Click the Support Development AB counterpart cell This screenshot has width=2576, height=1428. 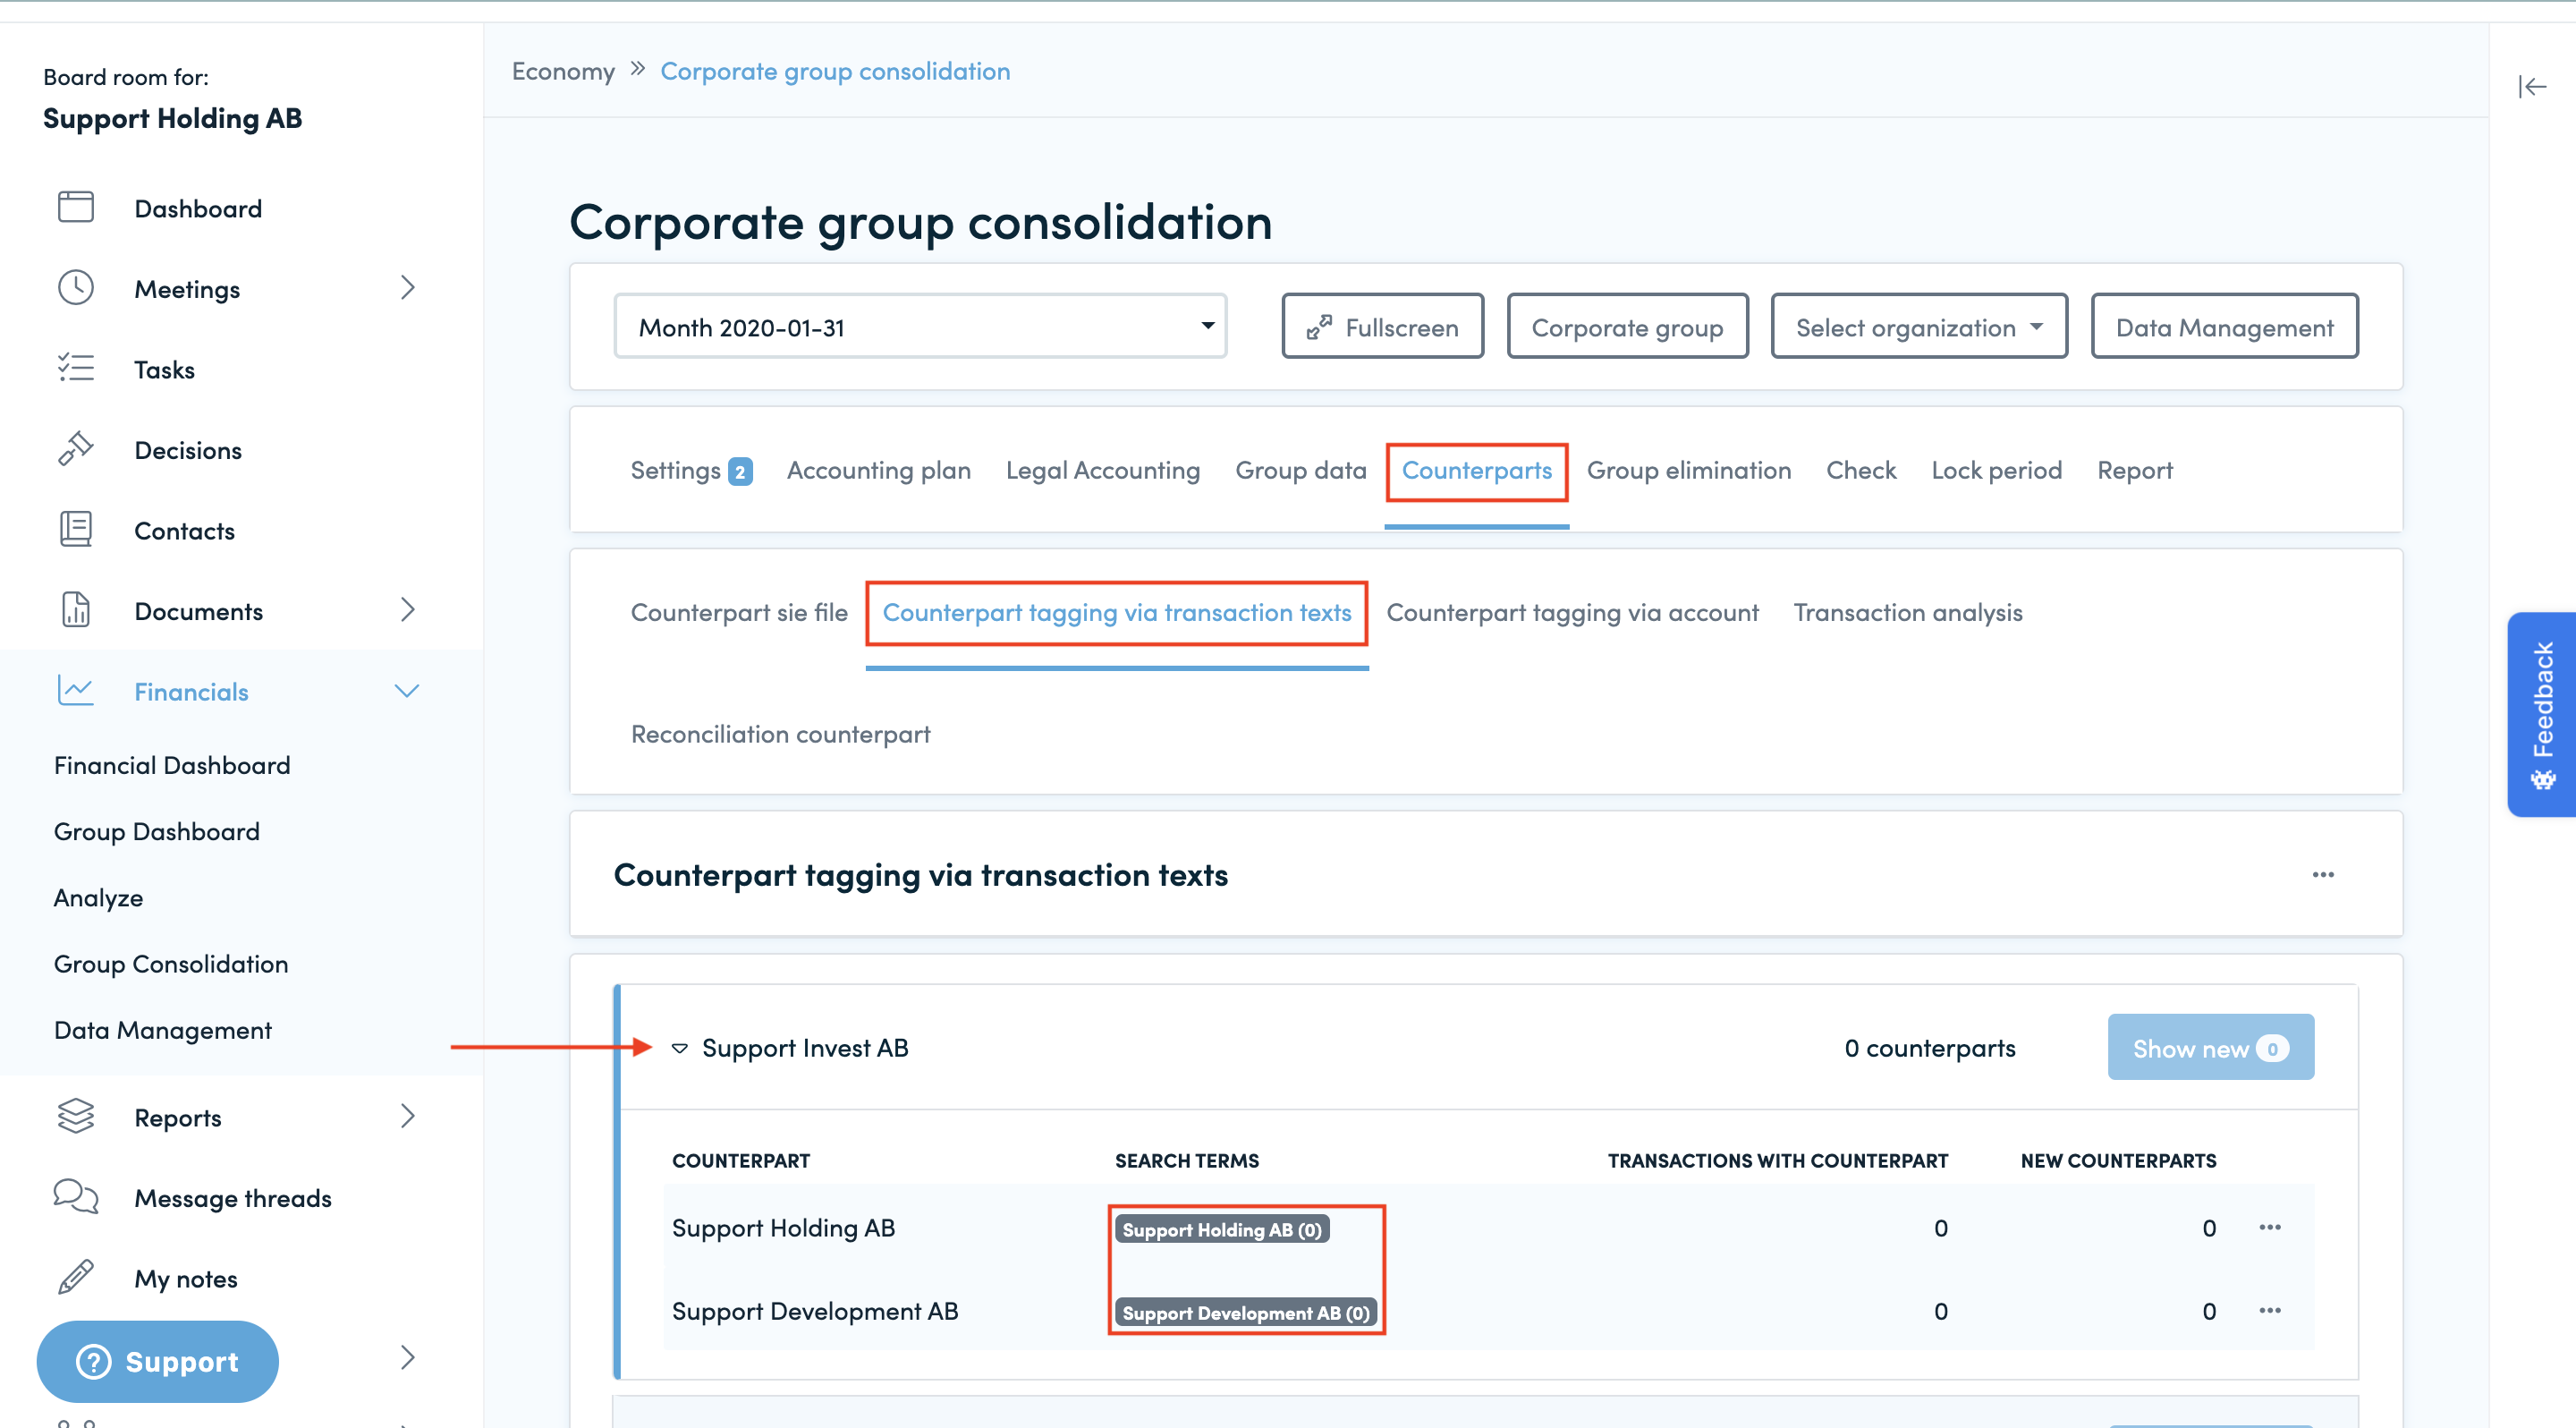(x=815, y=1311)
